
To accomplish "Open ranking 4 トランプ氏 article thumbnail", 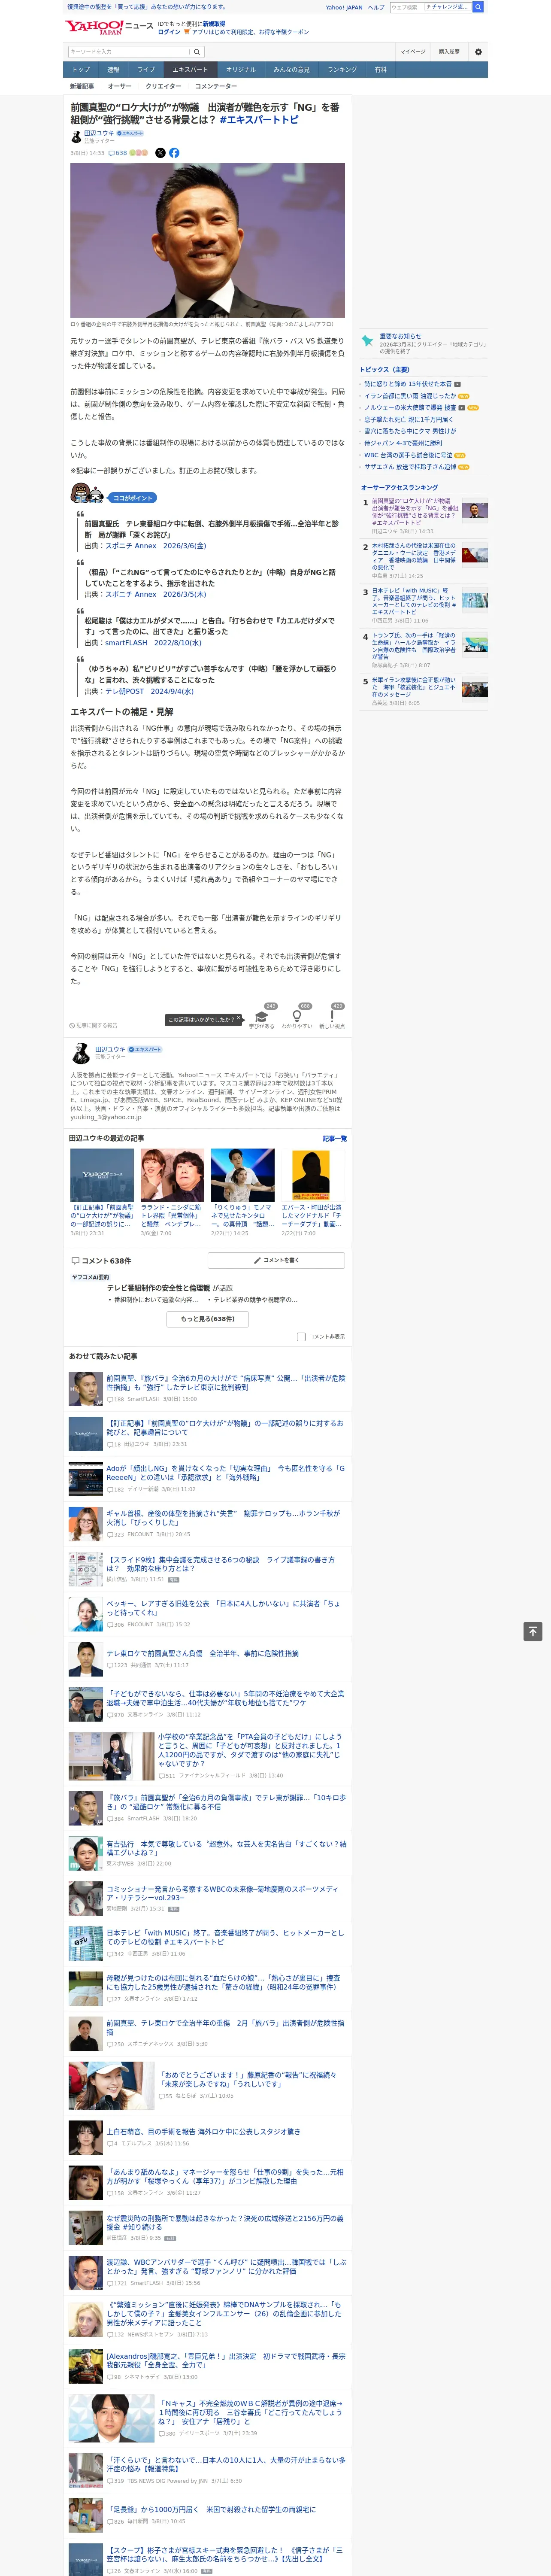I will coord(475,645).
